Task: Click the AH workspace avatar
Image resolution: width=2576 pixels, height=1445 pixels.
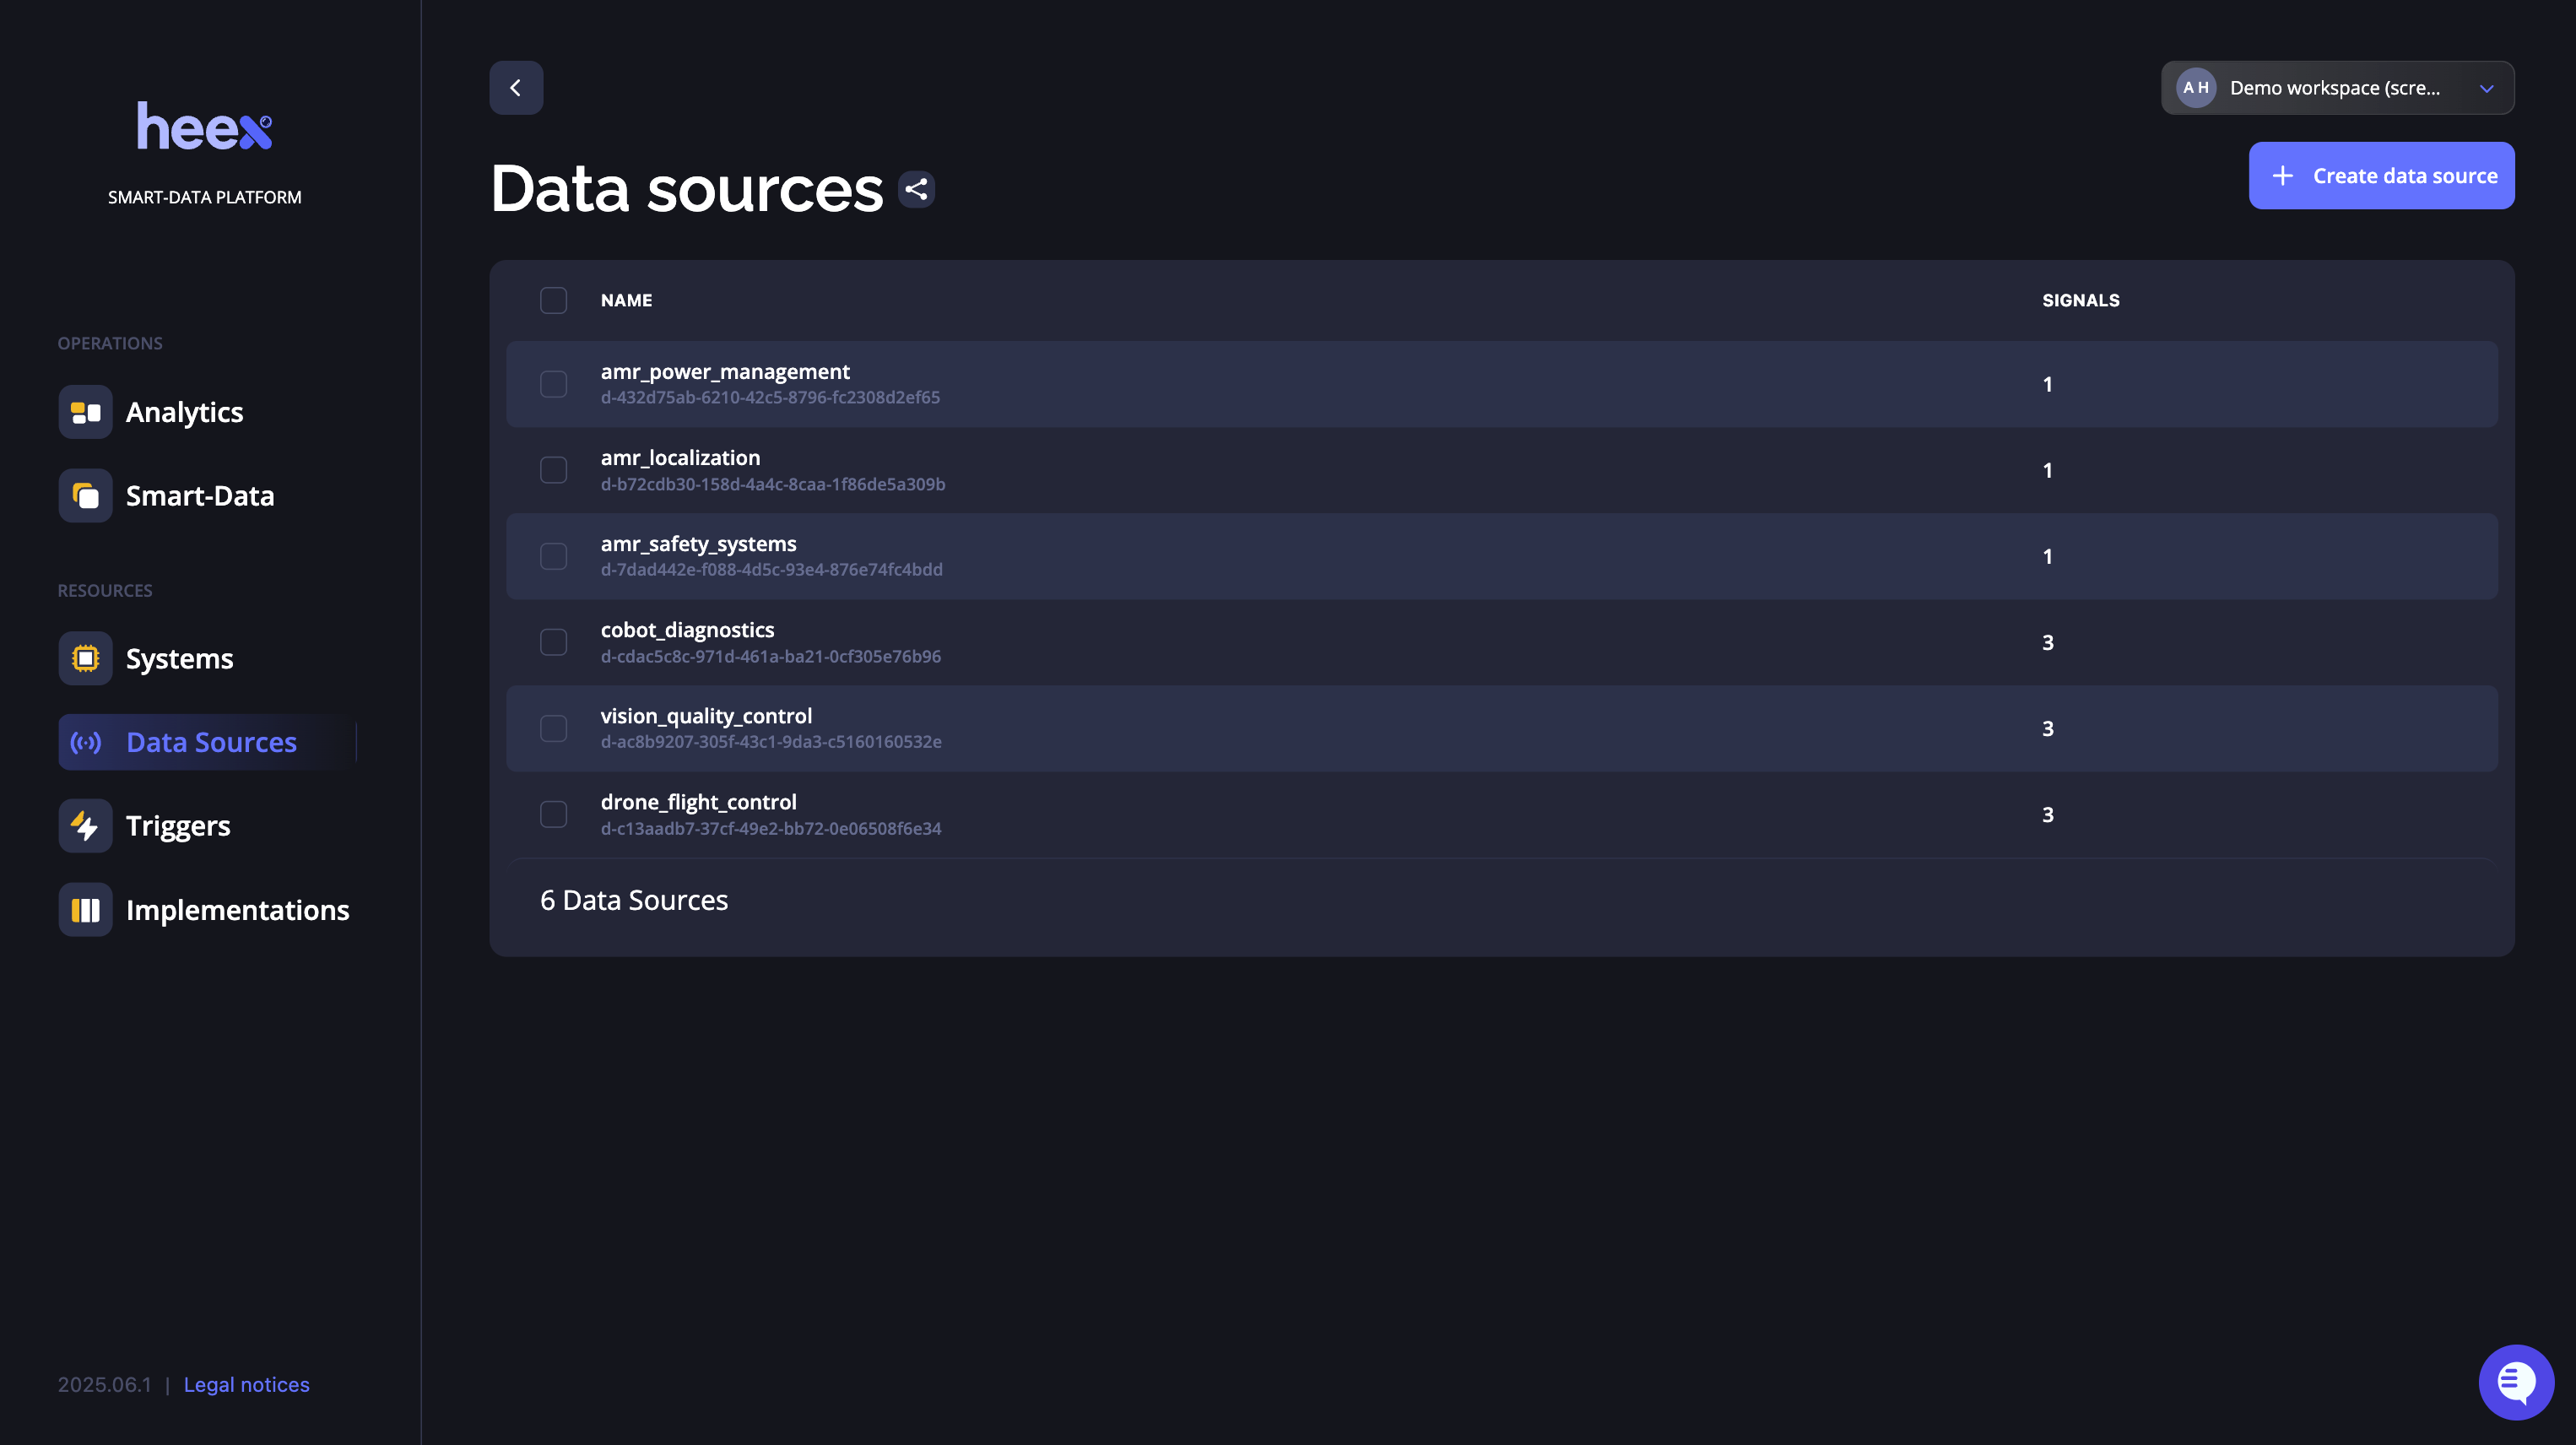Action: click(2196, 88)
